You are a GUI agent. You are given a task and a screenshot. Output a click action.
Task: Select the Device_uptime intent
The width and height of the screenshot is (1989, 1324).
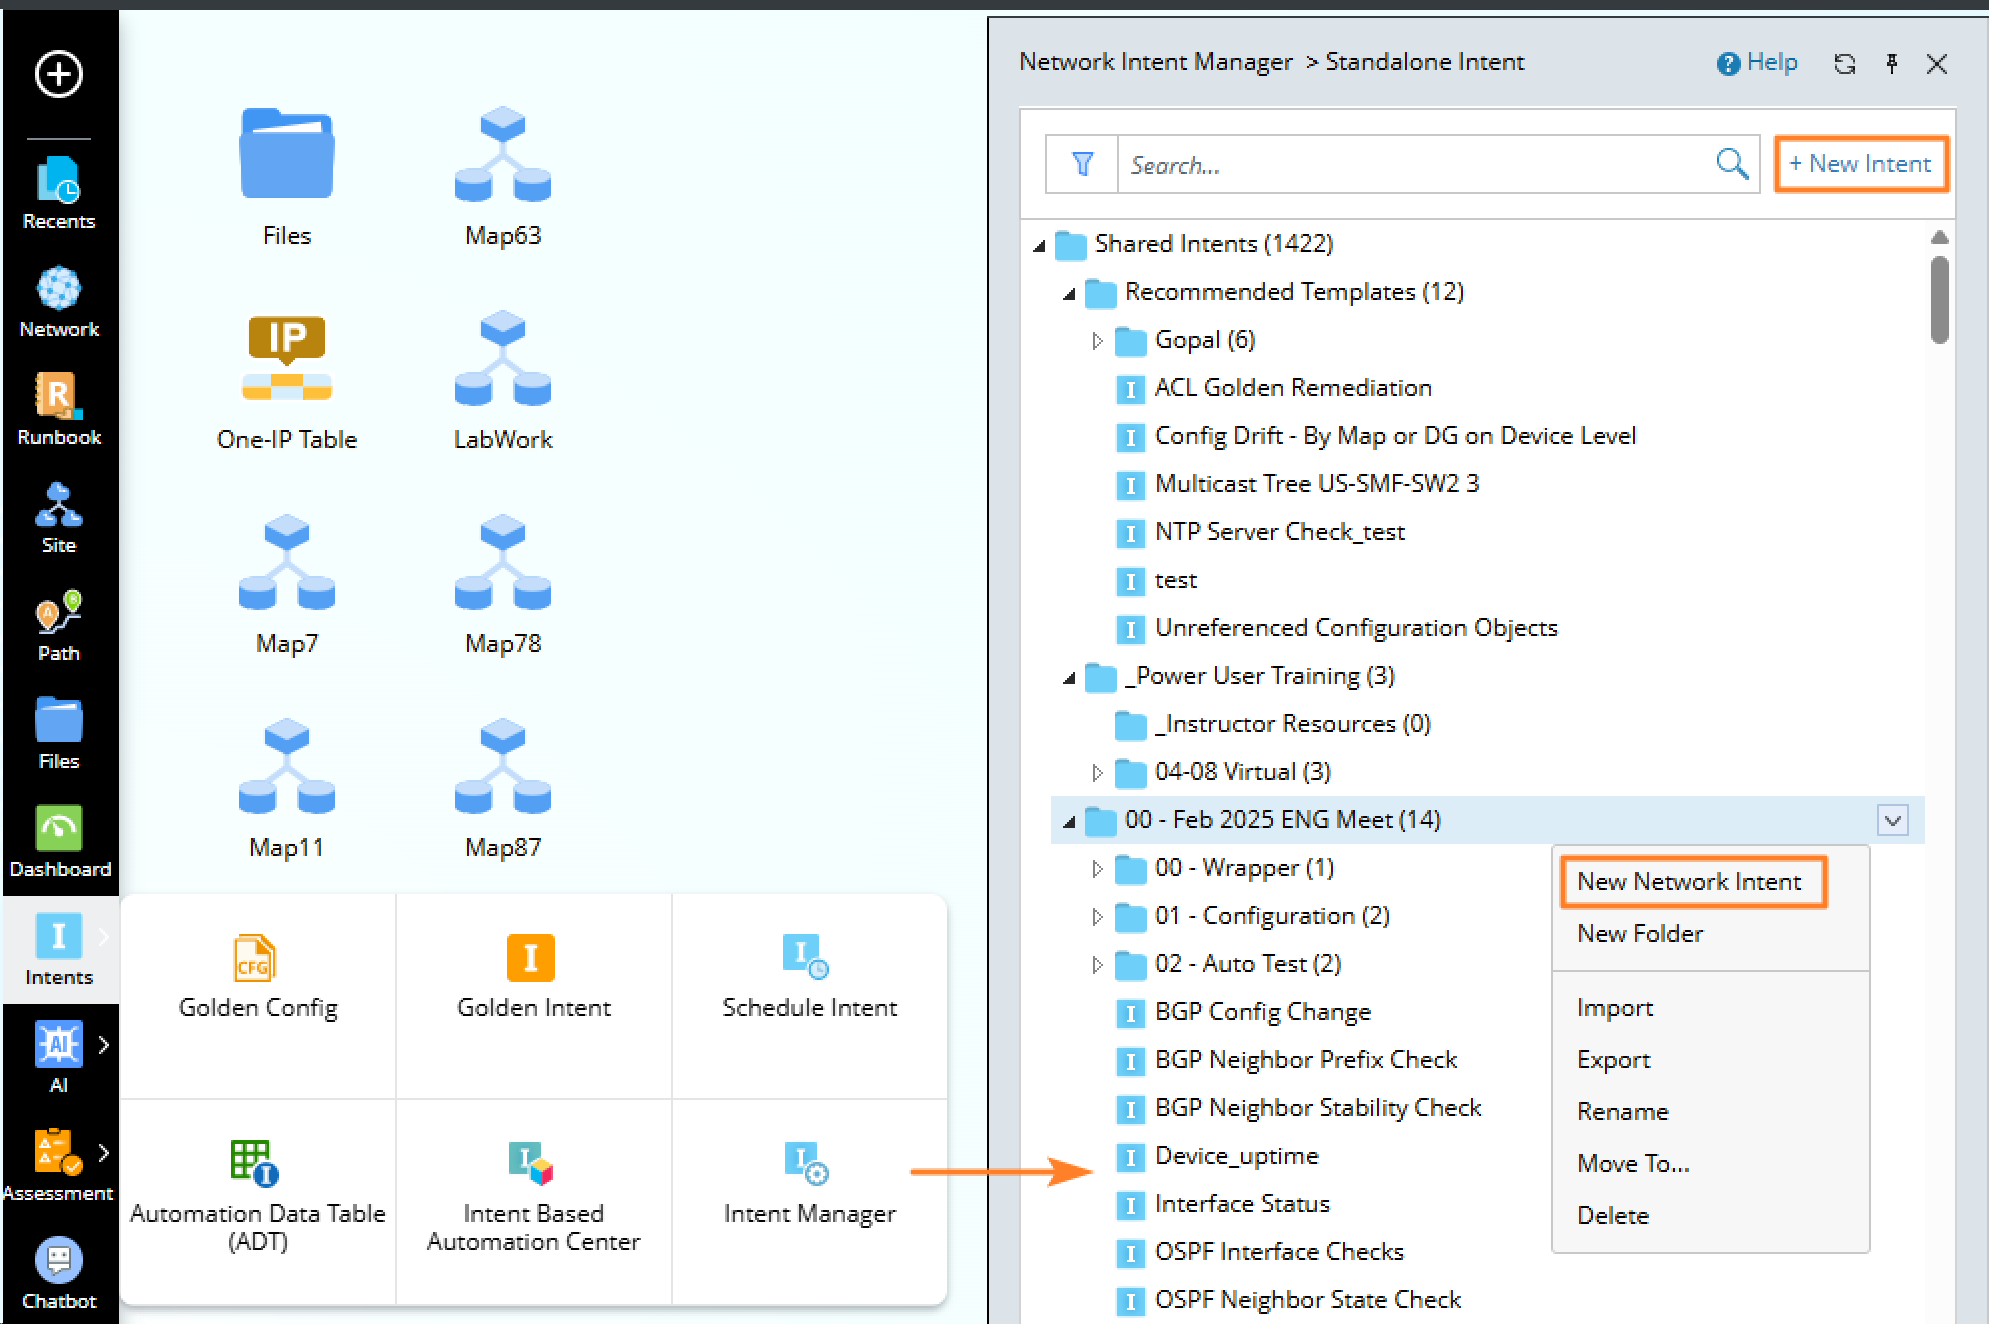[1236, 1156]
